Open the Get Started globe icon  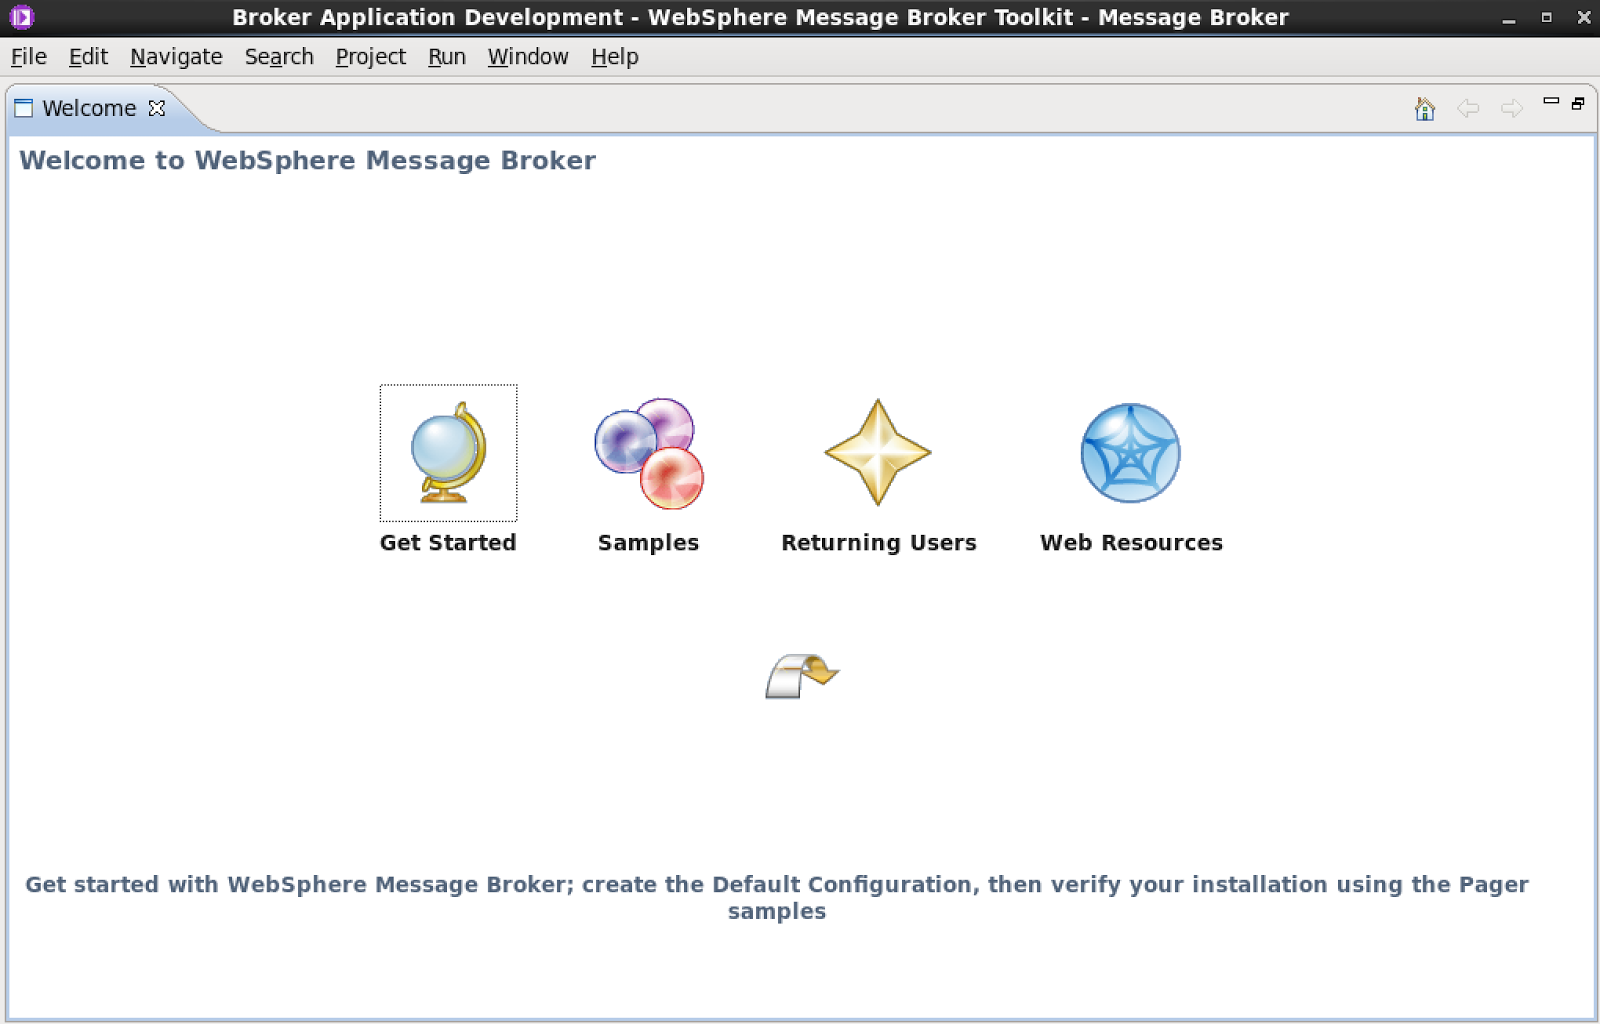[x=448, y=453]
